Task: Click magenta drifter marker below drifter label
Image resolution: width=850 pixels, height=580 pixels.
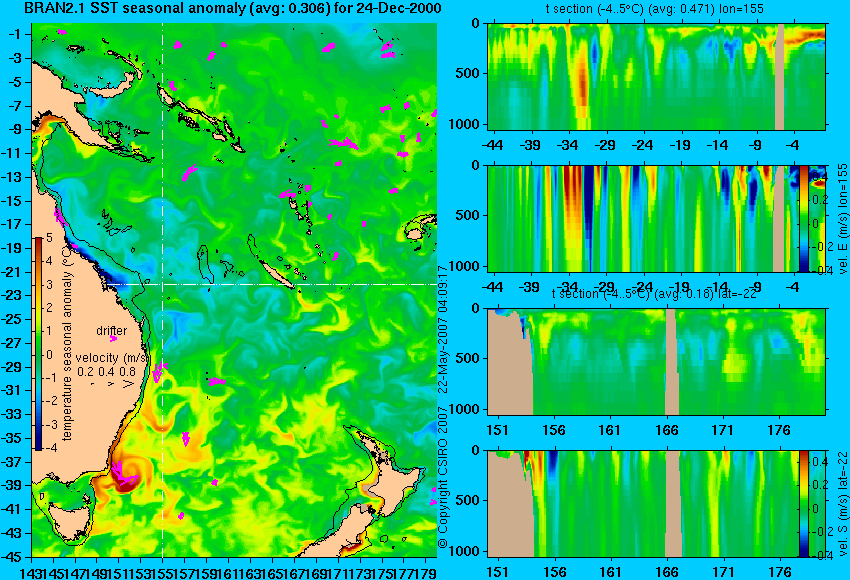Action: (113, 339)
